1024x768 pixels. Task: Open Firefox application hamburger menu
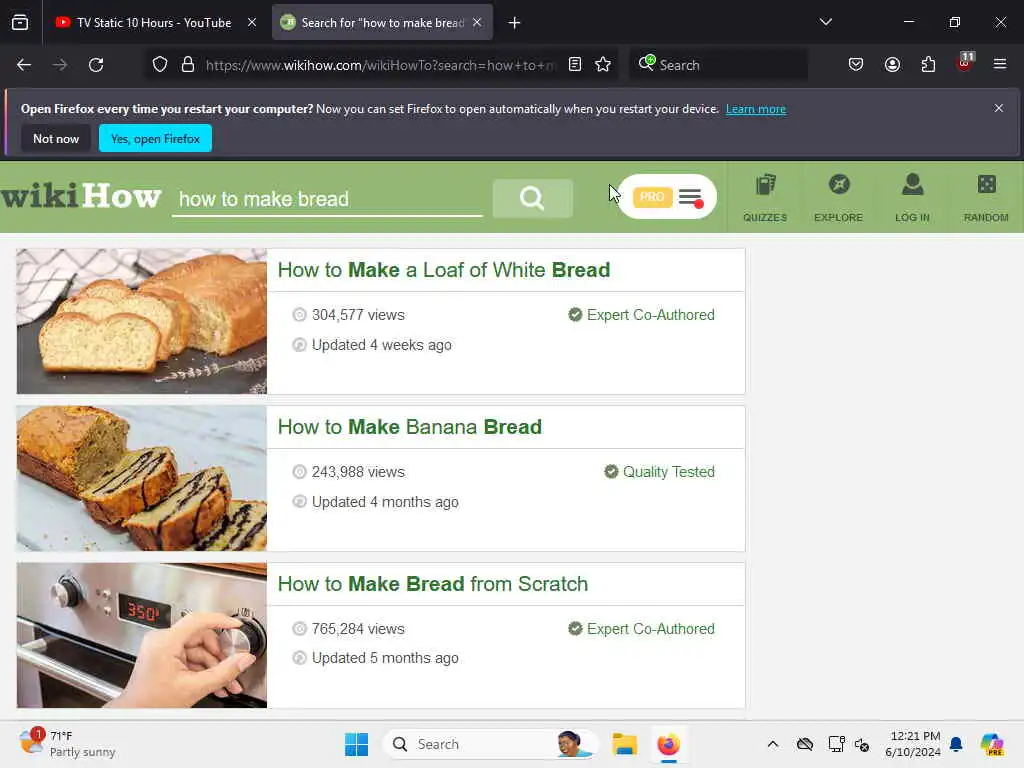1000,64
